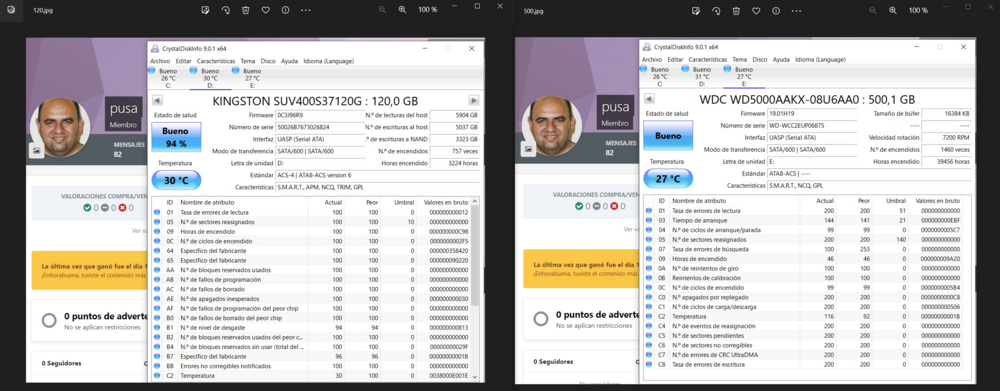Screen dimensions: 1000x391
Task: Open file info for 120.jpg
Action: point(285,10)
